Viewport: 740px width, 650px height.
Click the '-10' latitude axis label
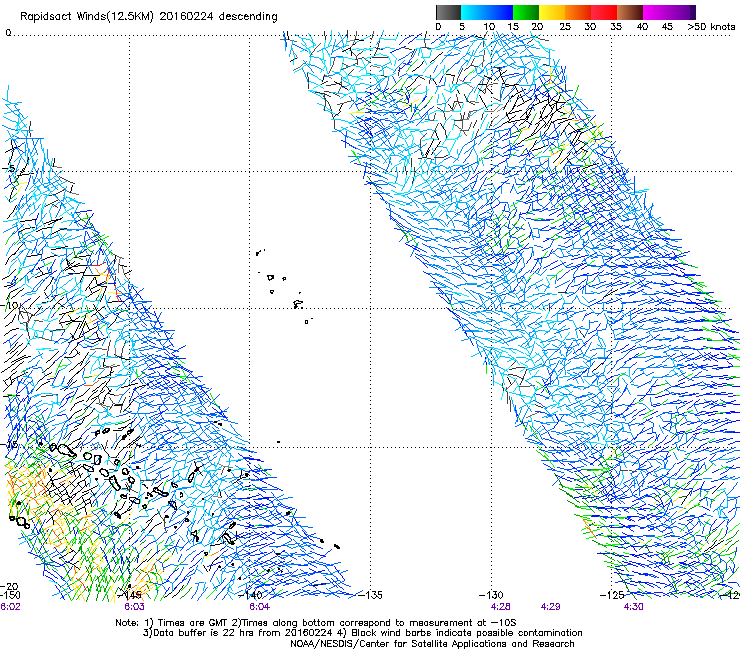(10, 305)
